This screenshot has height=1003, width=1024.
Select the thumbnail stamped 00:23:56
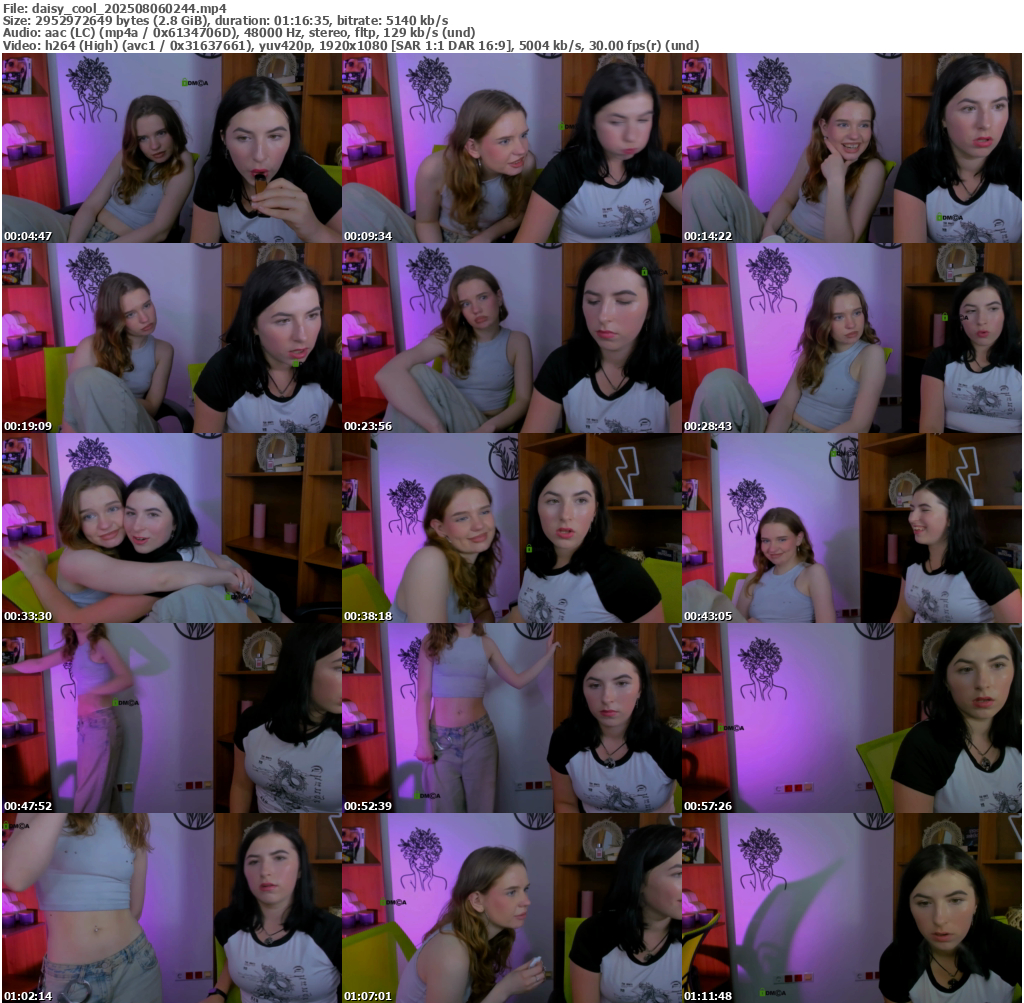click(511, 338)
